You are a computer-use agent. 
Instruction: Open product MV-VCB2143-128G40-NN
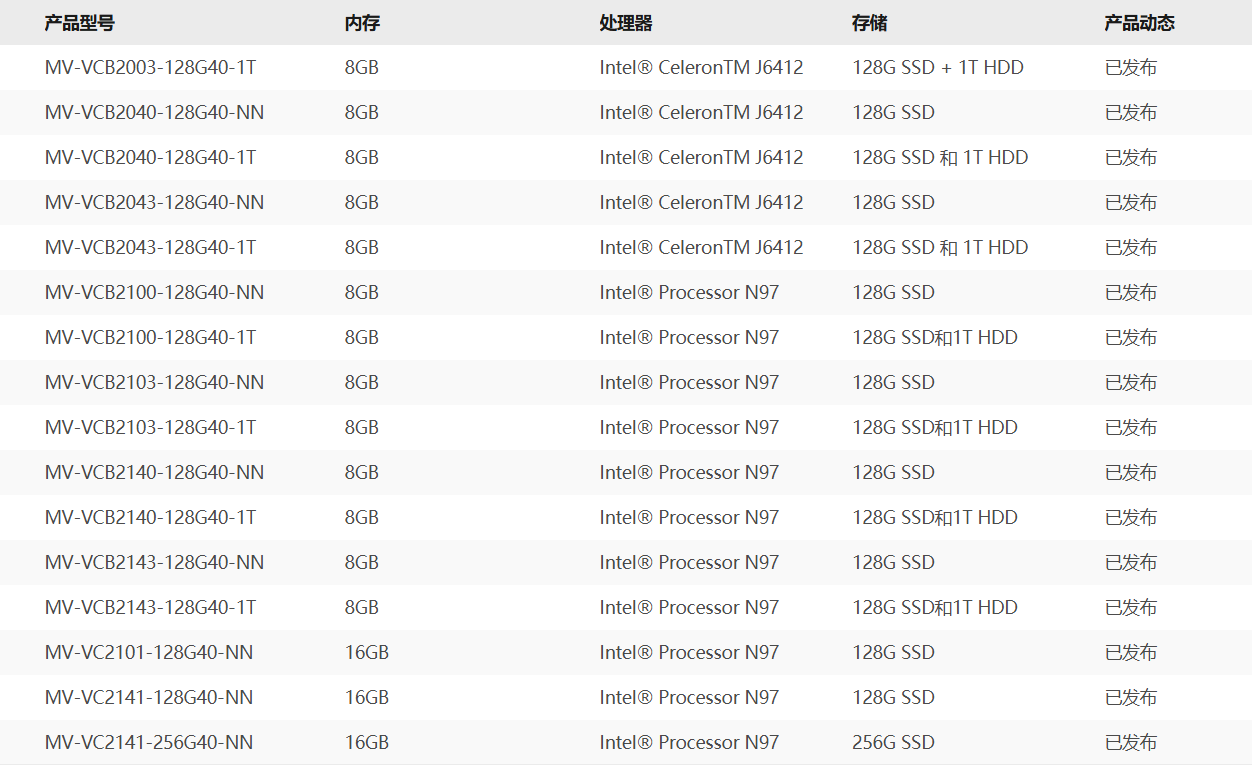pyautogui.click(x=154, y=563)
